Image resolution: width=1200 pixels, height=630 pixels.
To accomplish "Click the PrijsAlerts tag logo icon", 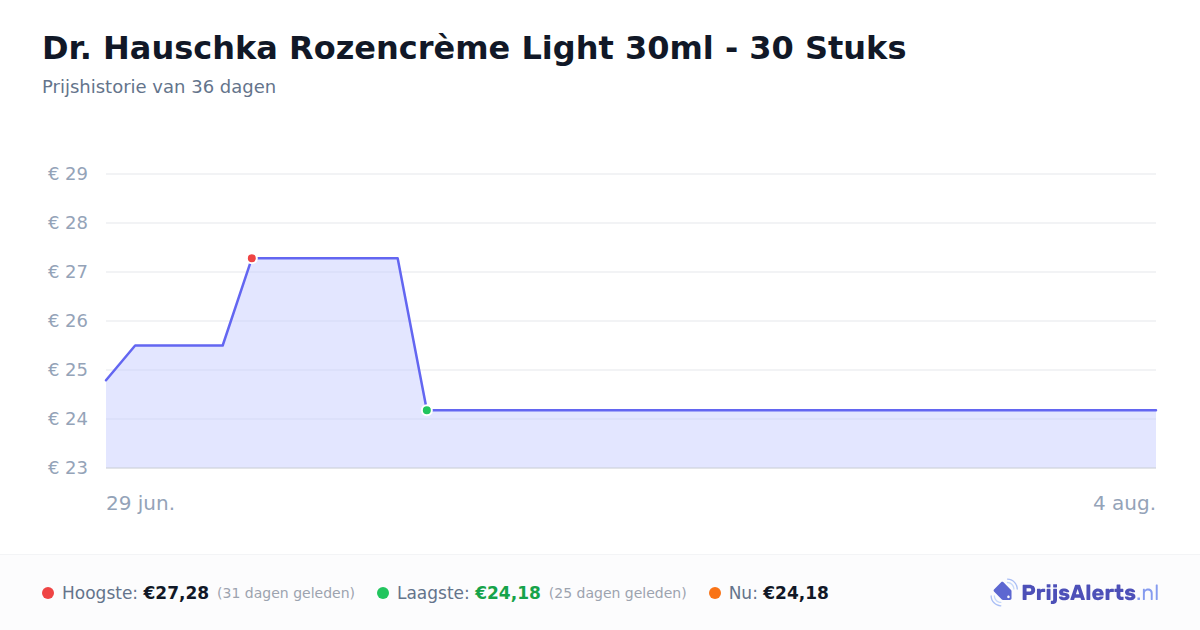I will point(1003,593).
